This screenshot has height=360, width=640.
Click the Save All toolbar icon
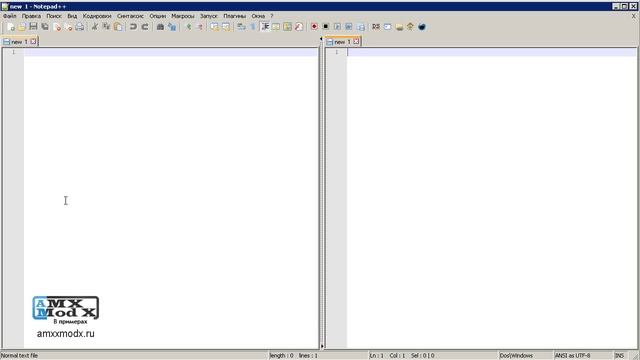pyautogui.click(x=44, y=27)
